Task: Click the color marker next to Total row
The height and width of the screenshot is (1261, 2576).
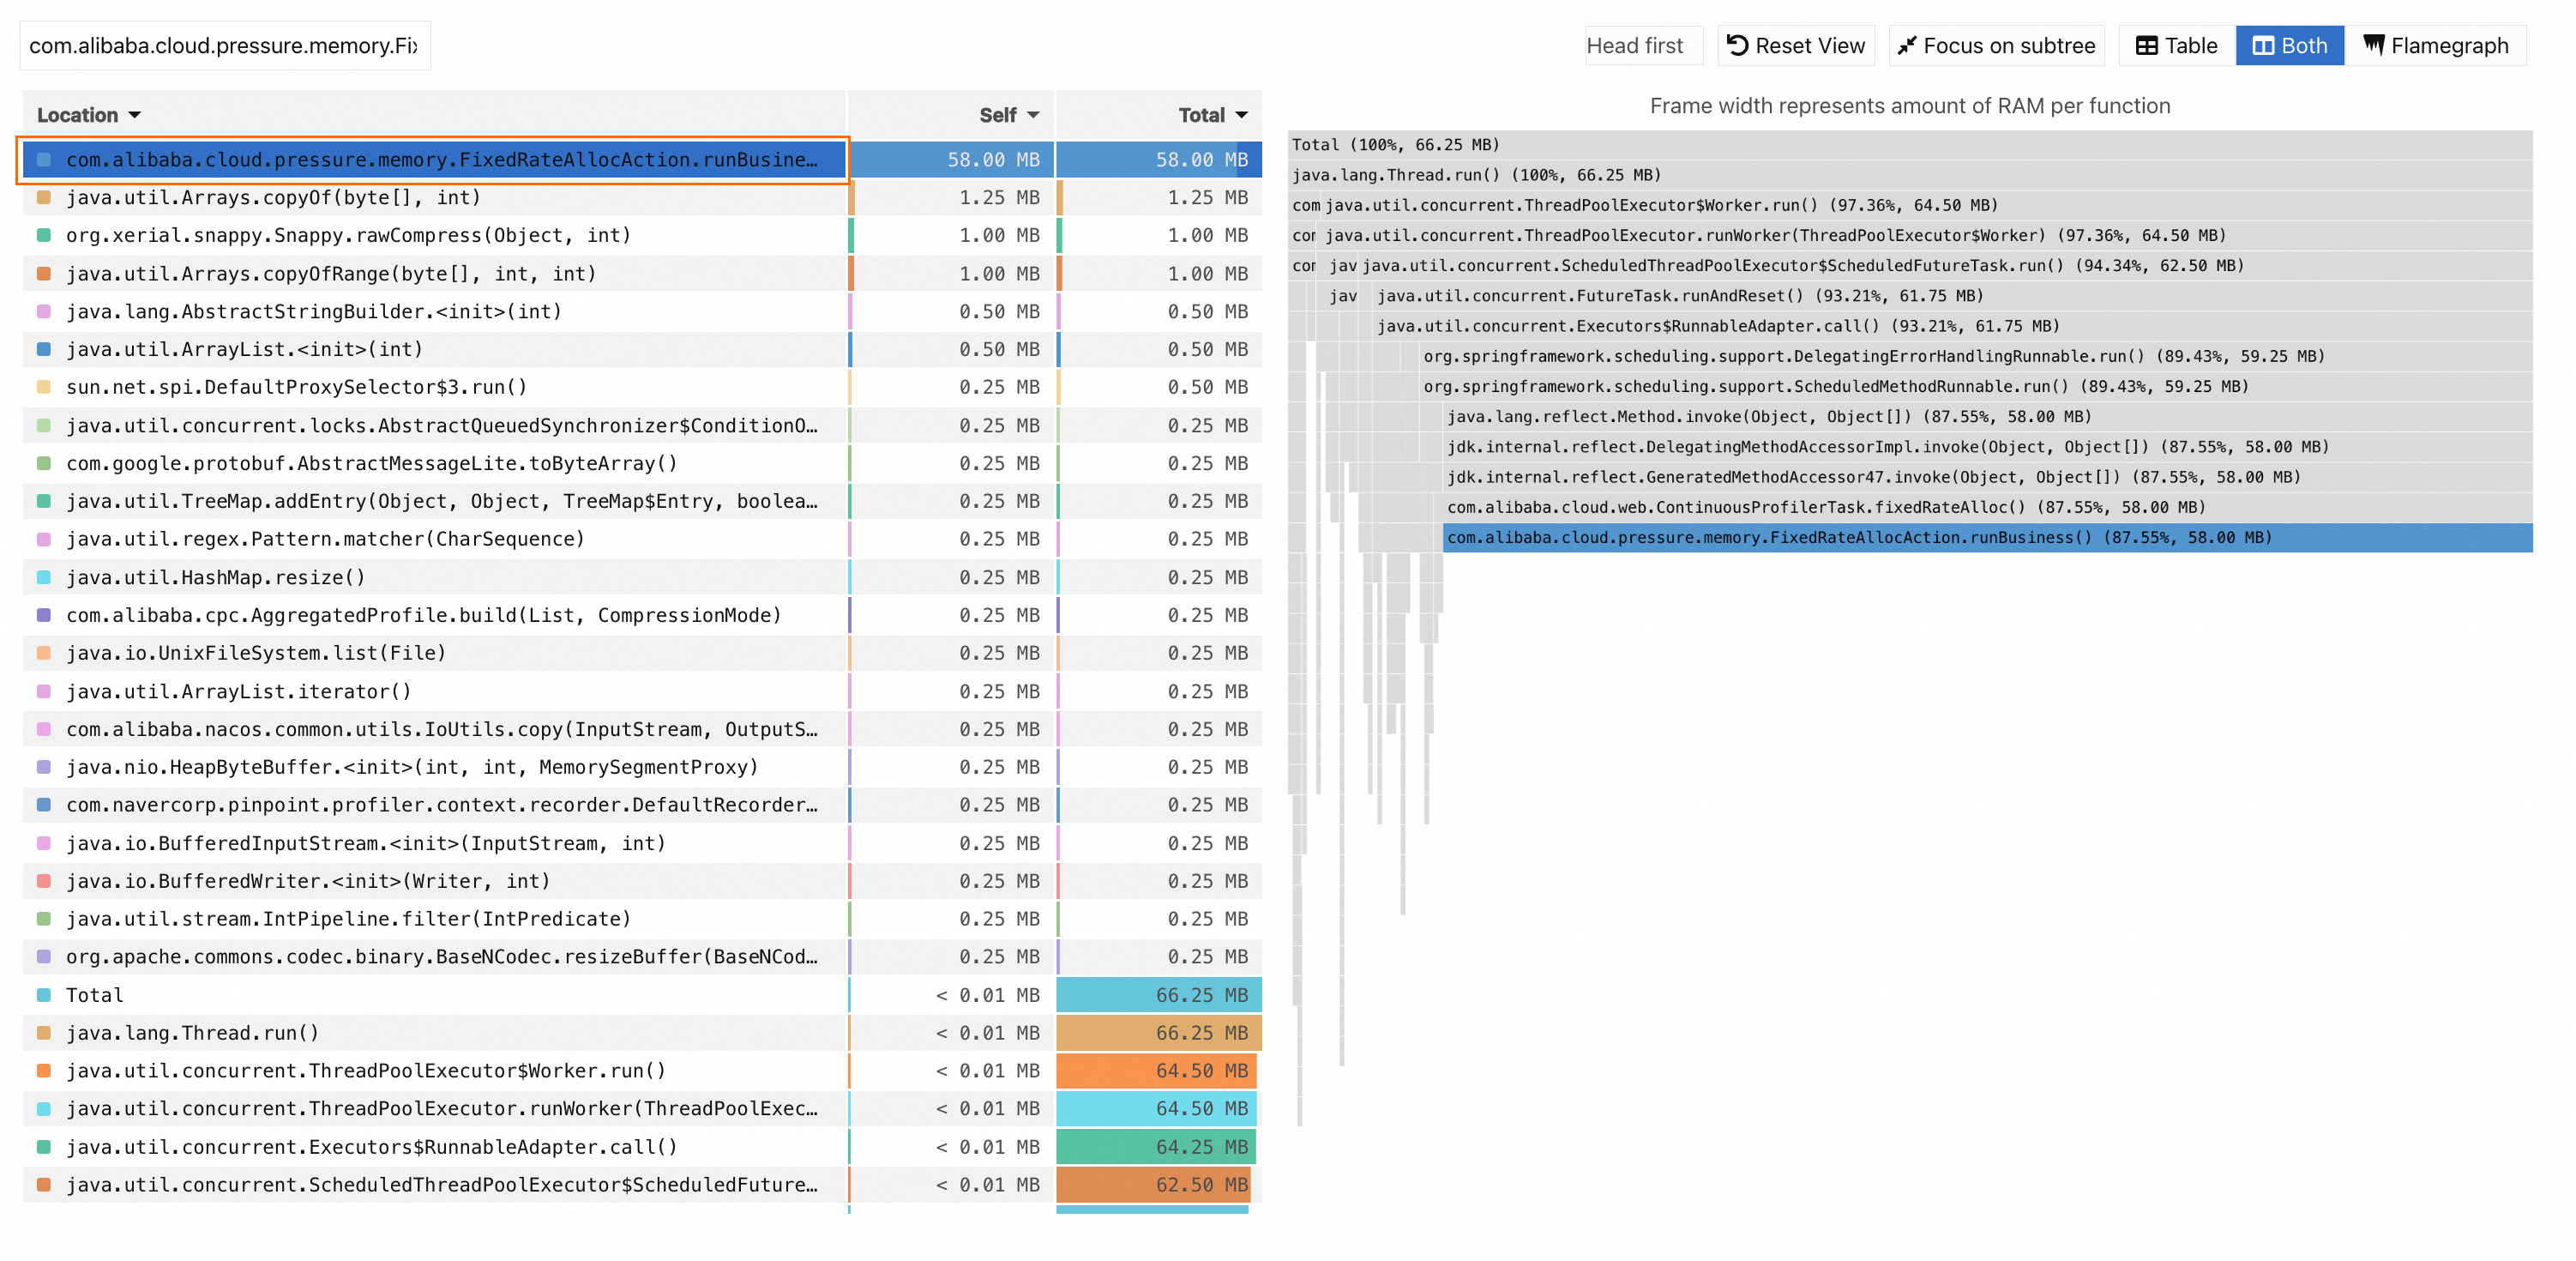Action: pyautogui.click(x=44, y=995)
